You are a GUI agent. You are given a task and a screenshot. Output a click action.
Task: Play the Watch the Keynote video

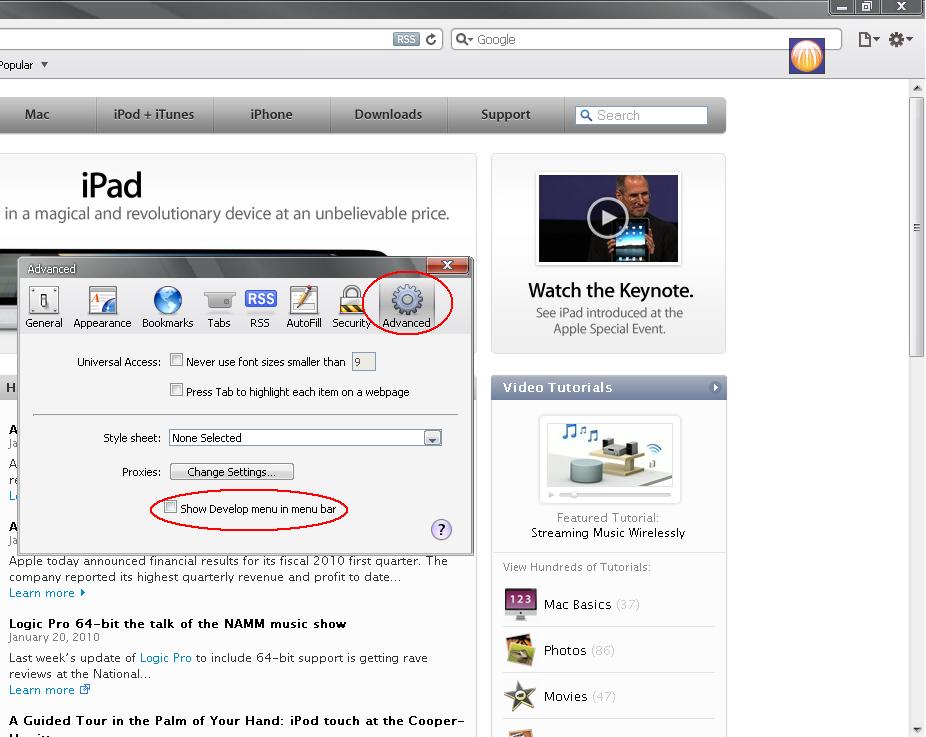pos(607,218)
